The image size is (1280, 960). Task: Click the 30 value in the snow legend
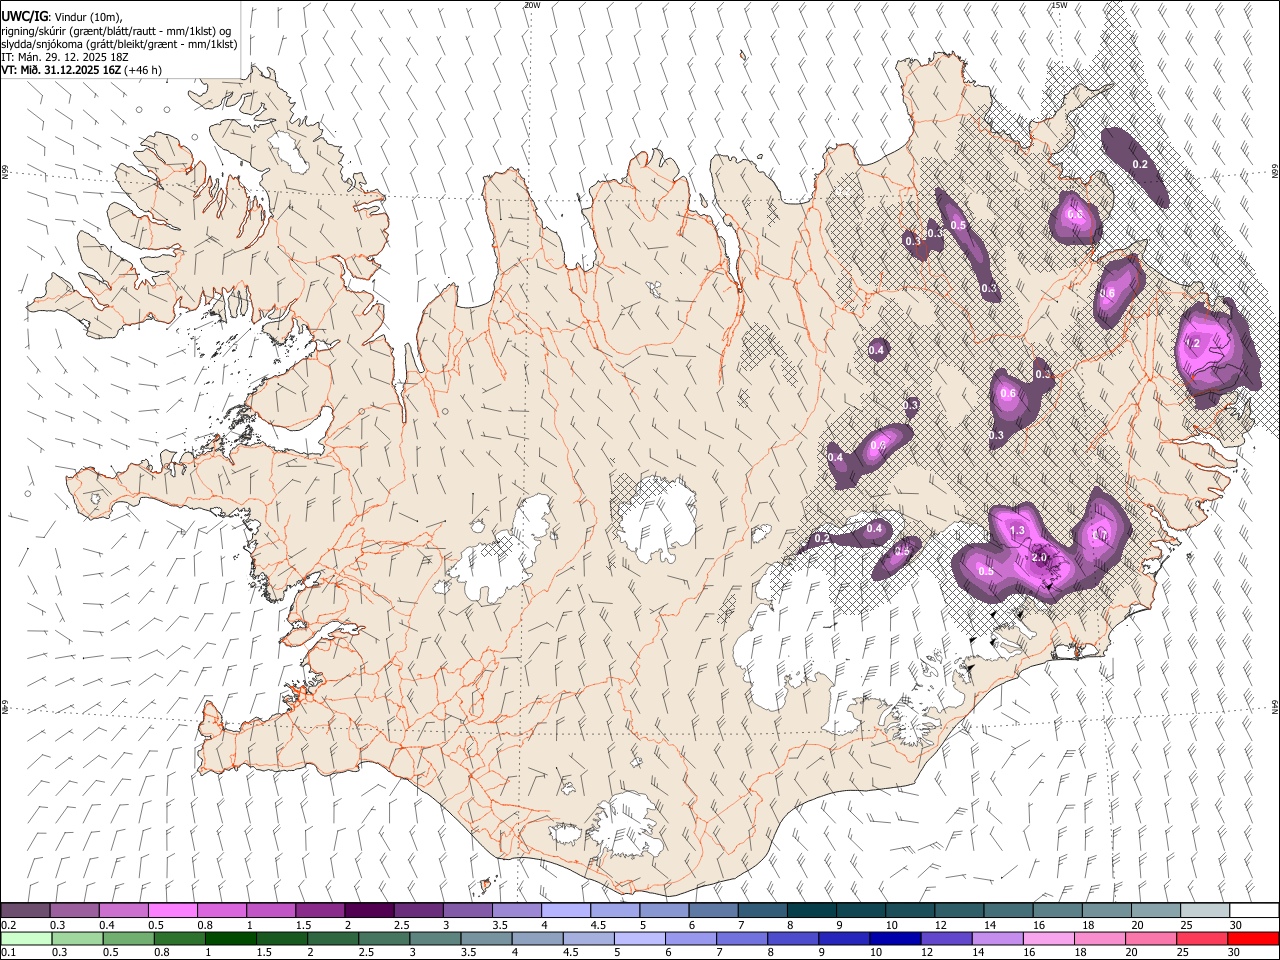pyautogui.click(x=1236, y=925)
